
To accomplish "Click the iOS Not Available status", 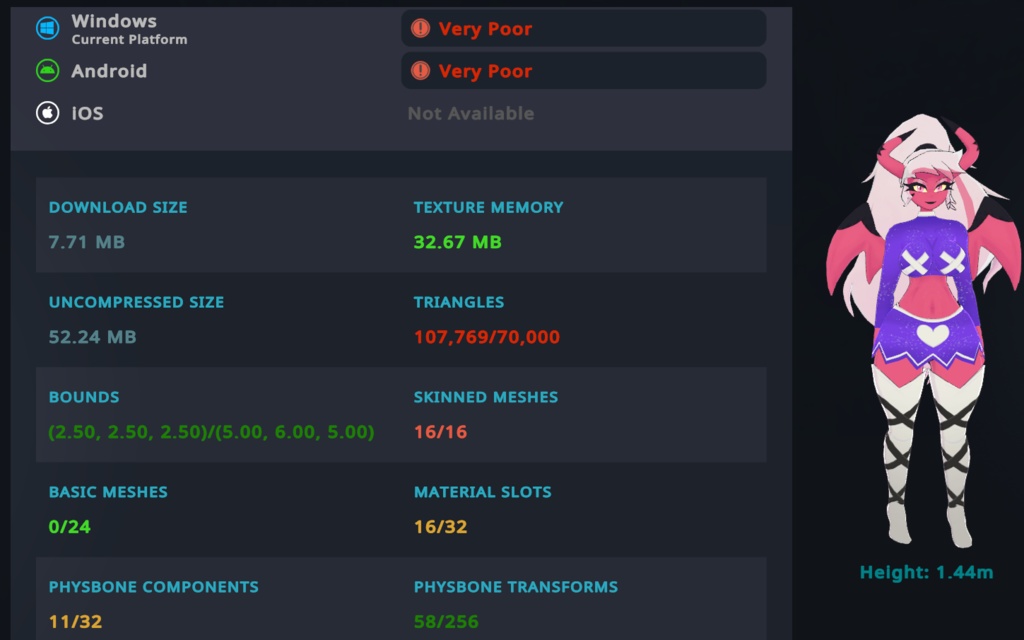I will click(470, 114).
